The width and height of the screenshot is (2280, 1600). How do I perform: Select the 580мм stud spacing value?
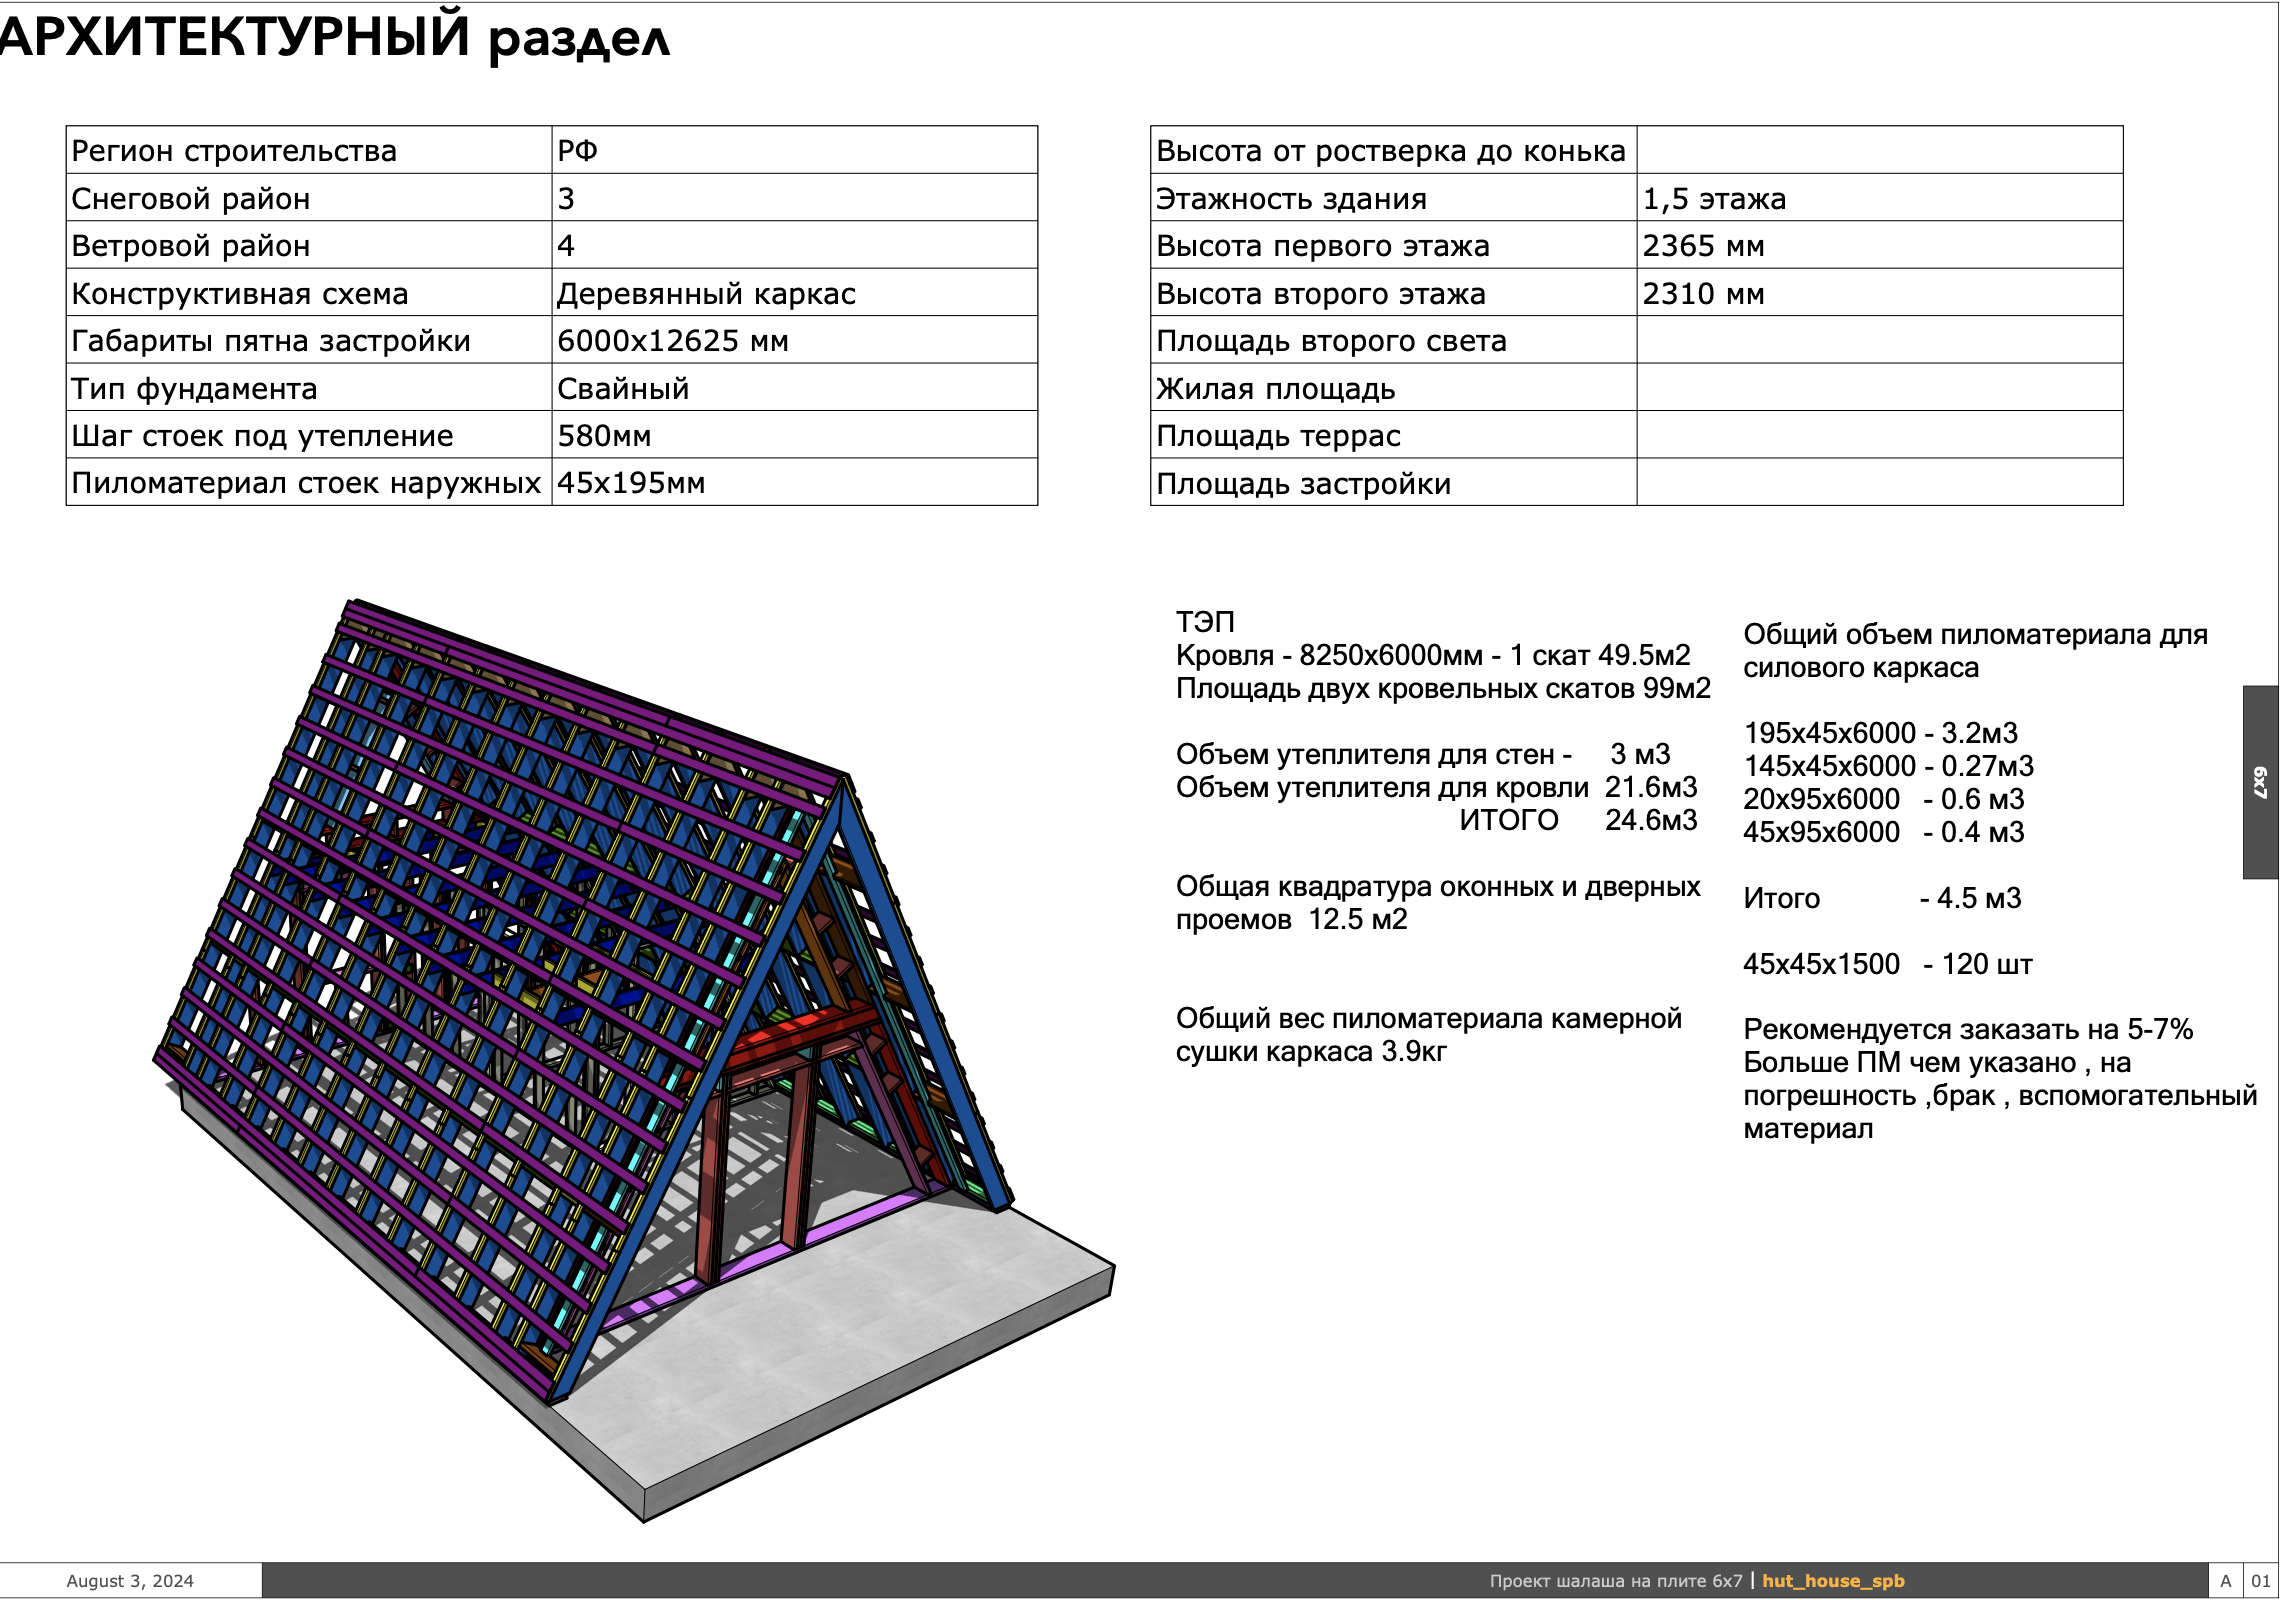click(x=603, y=437)
